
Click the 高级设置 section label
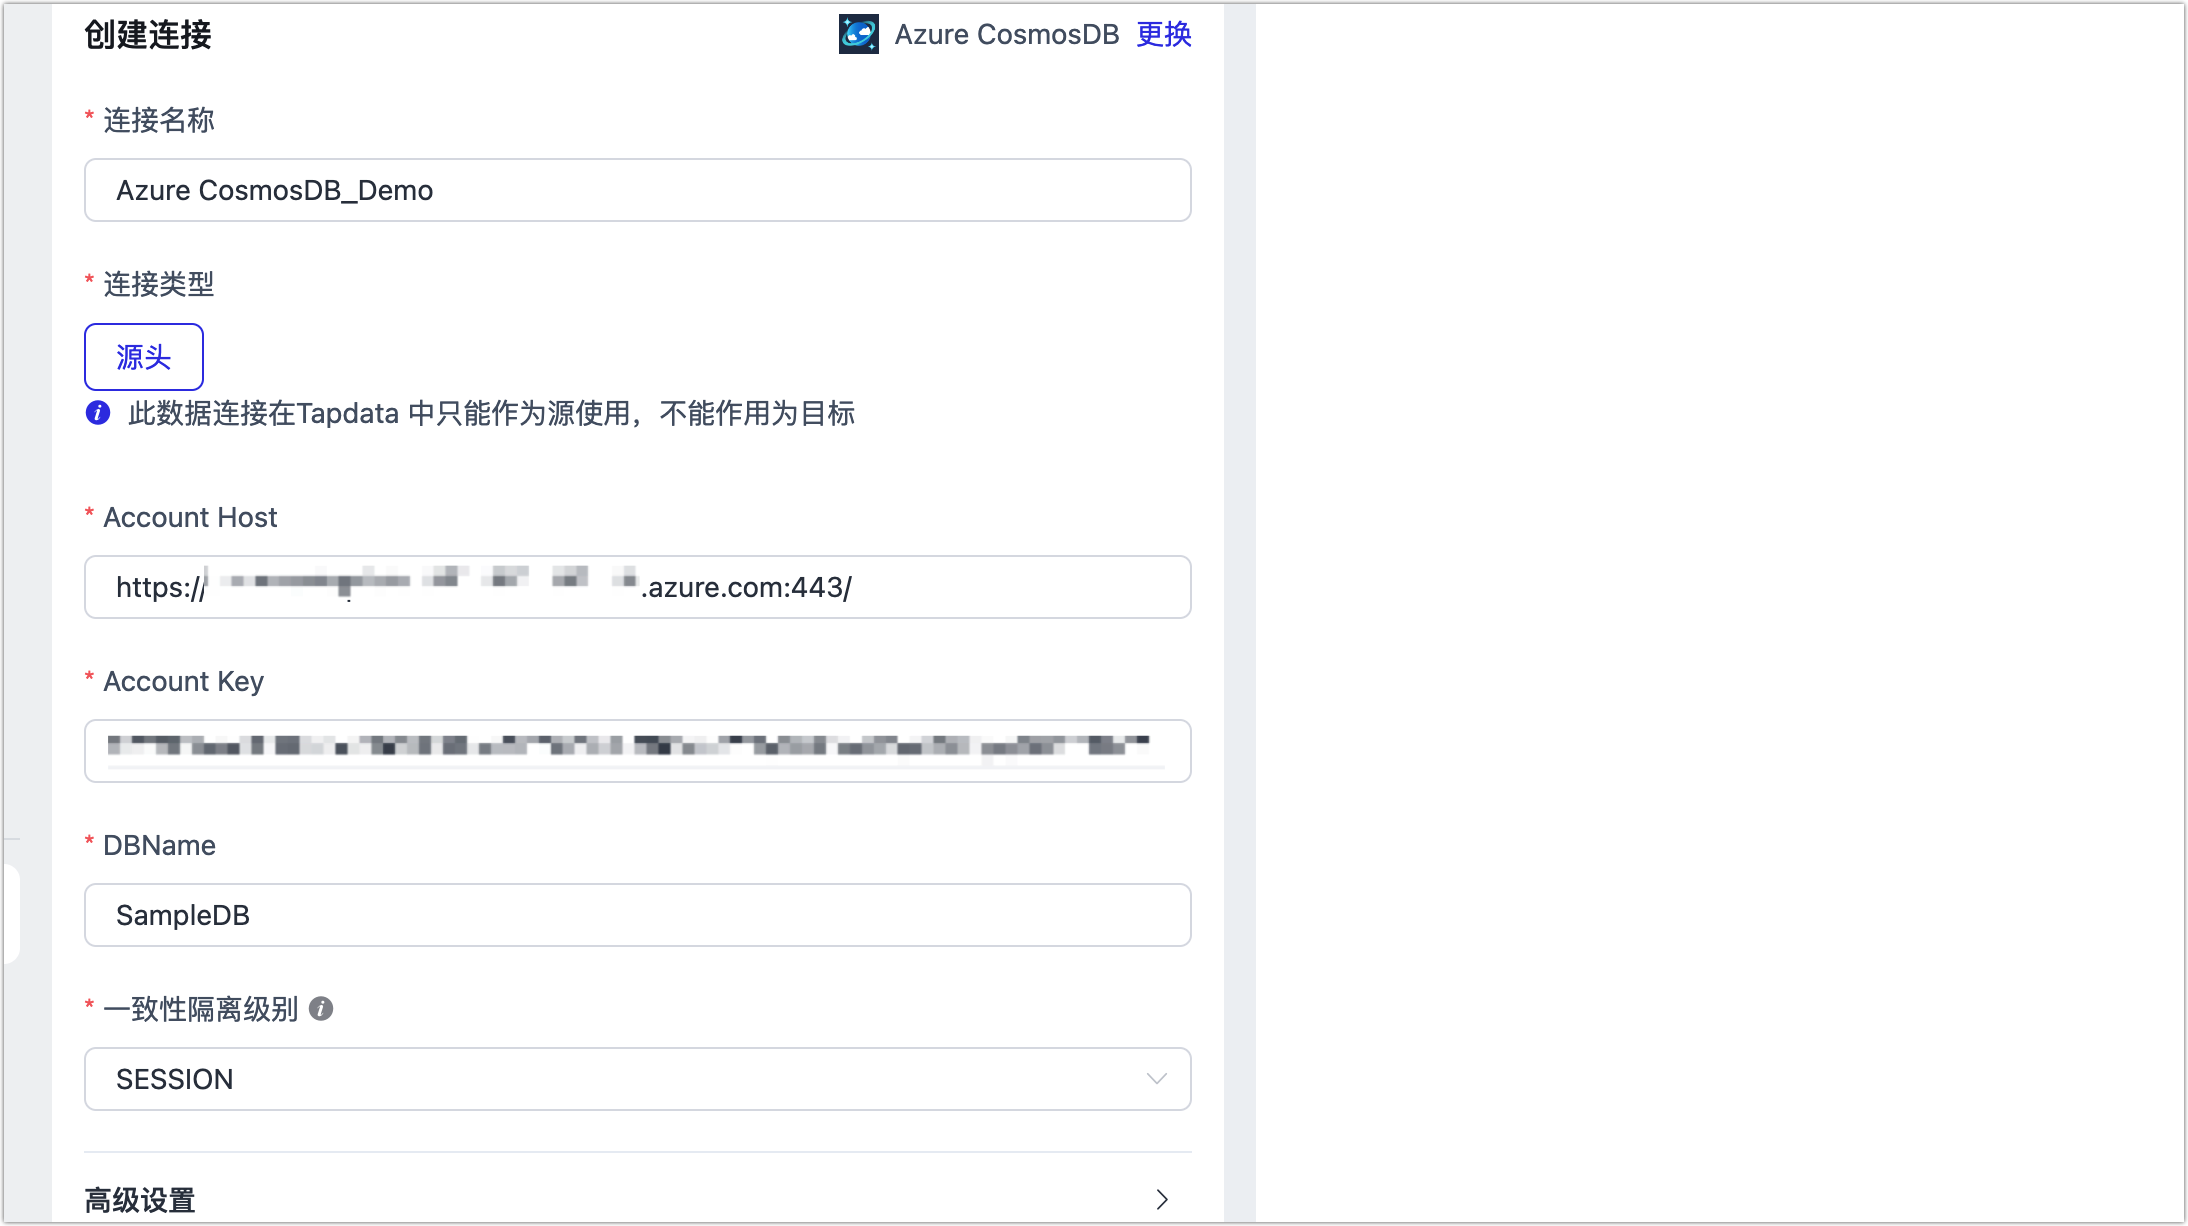(139, 1199)
